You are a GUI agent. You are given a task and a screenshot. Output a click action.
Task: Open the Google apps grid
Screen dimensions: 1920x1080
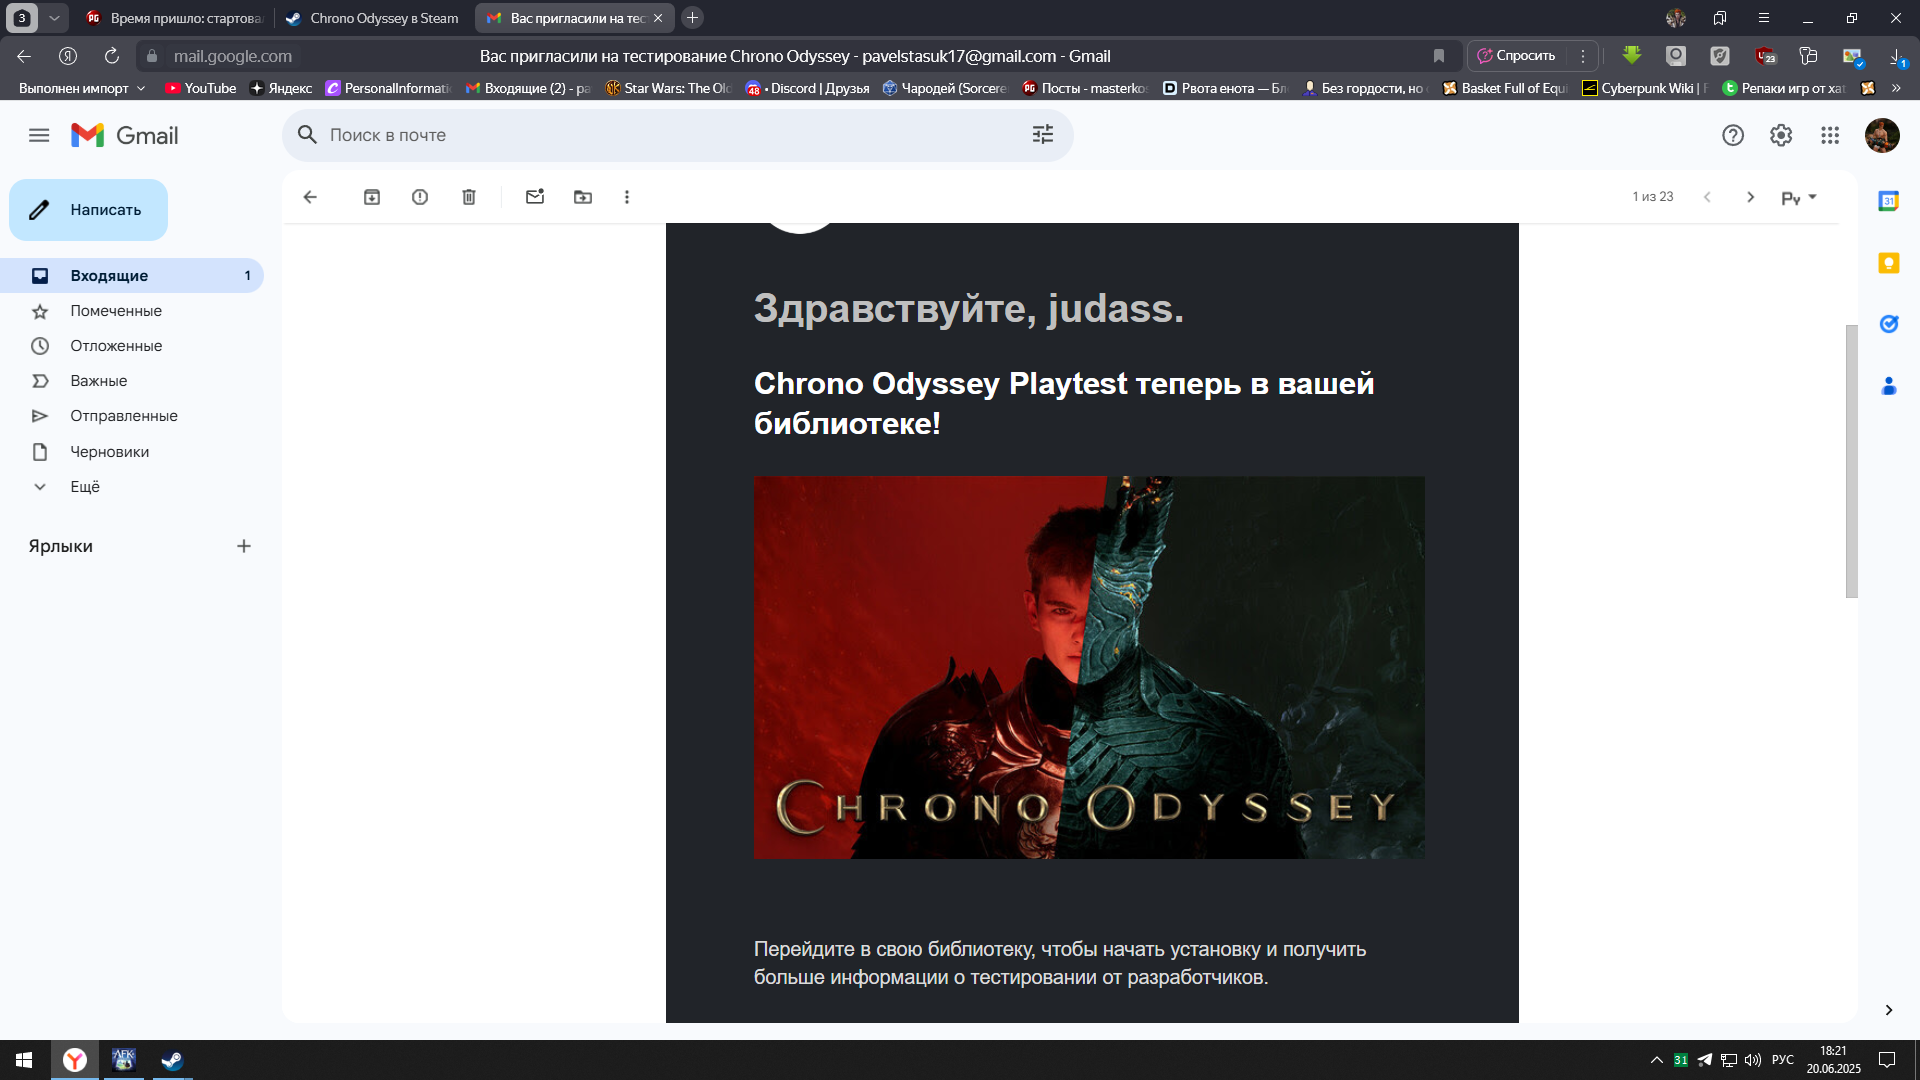coord(1830,135)
